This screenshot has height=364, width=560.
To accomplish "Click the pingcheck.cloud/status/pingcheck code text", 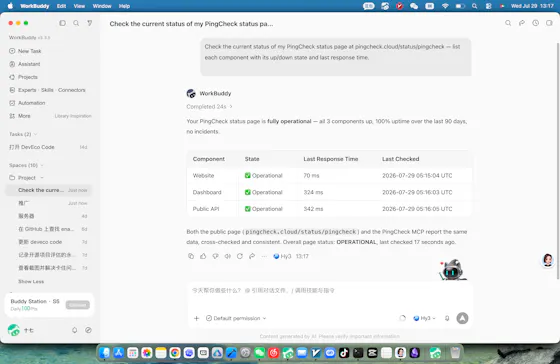I will tap(300, 232).
